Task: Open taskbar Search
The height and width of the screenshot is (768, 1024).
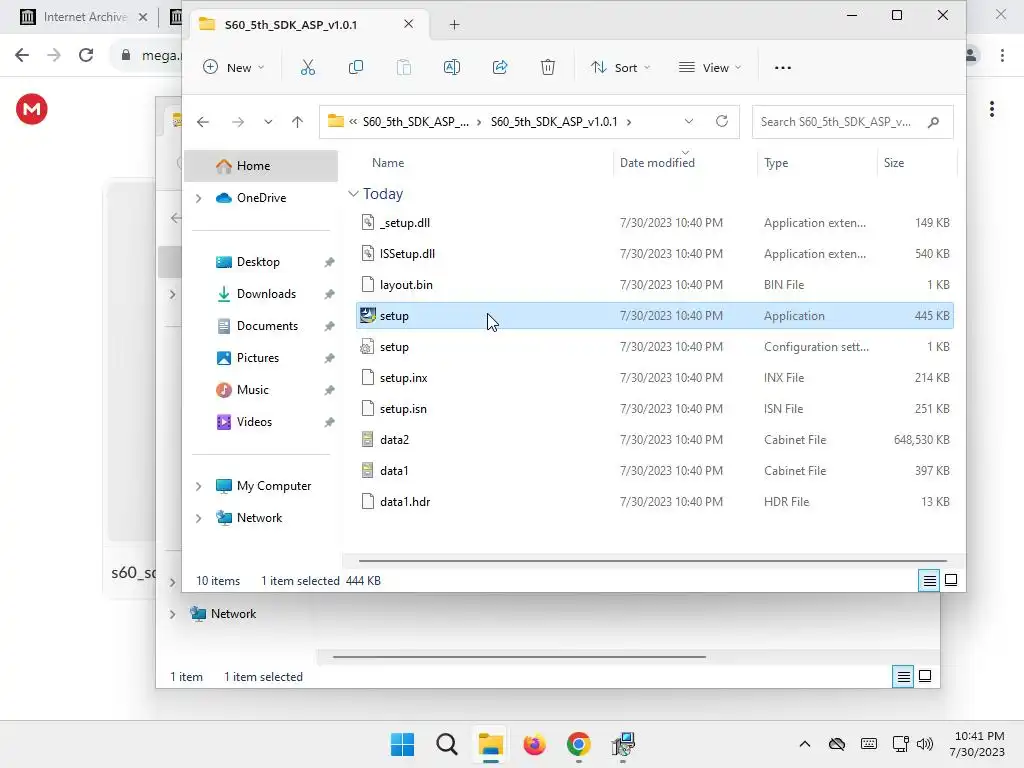Action: coord(447,744)
